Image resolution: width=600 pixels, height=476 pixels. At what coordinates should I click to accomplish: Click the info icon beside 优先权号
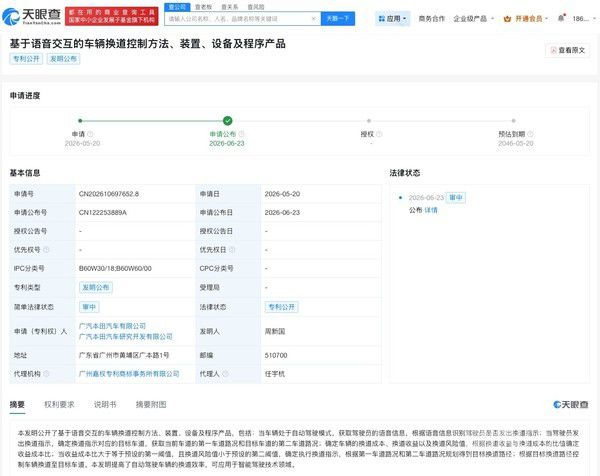pos(46,249)
